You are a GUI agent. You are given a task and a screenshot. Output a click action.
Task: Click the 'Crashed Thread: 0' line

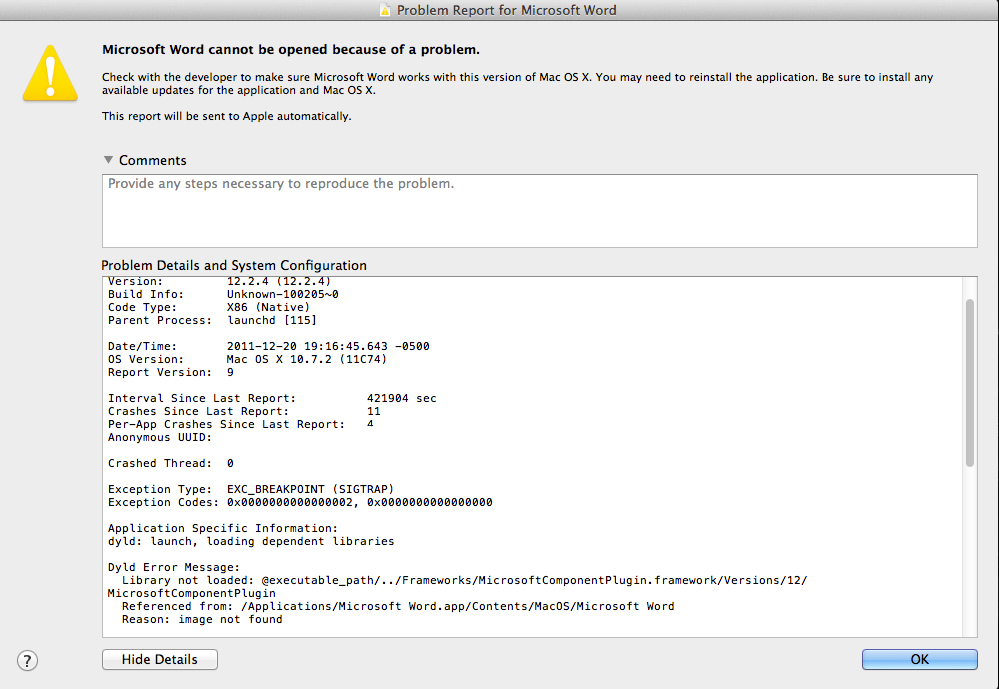[171, 463]
